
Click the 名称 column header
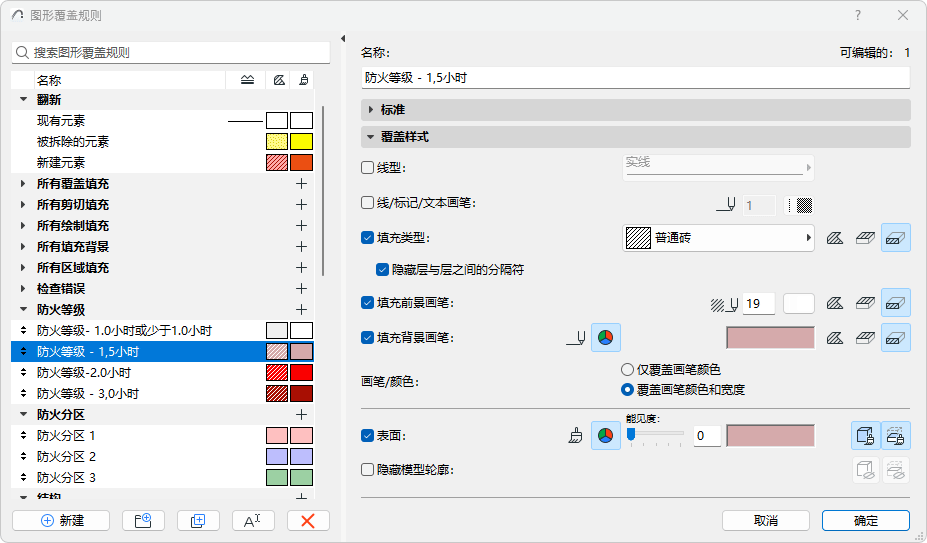pos(130,80)
